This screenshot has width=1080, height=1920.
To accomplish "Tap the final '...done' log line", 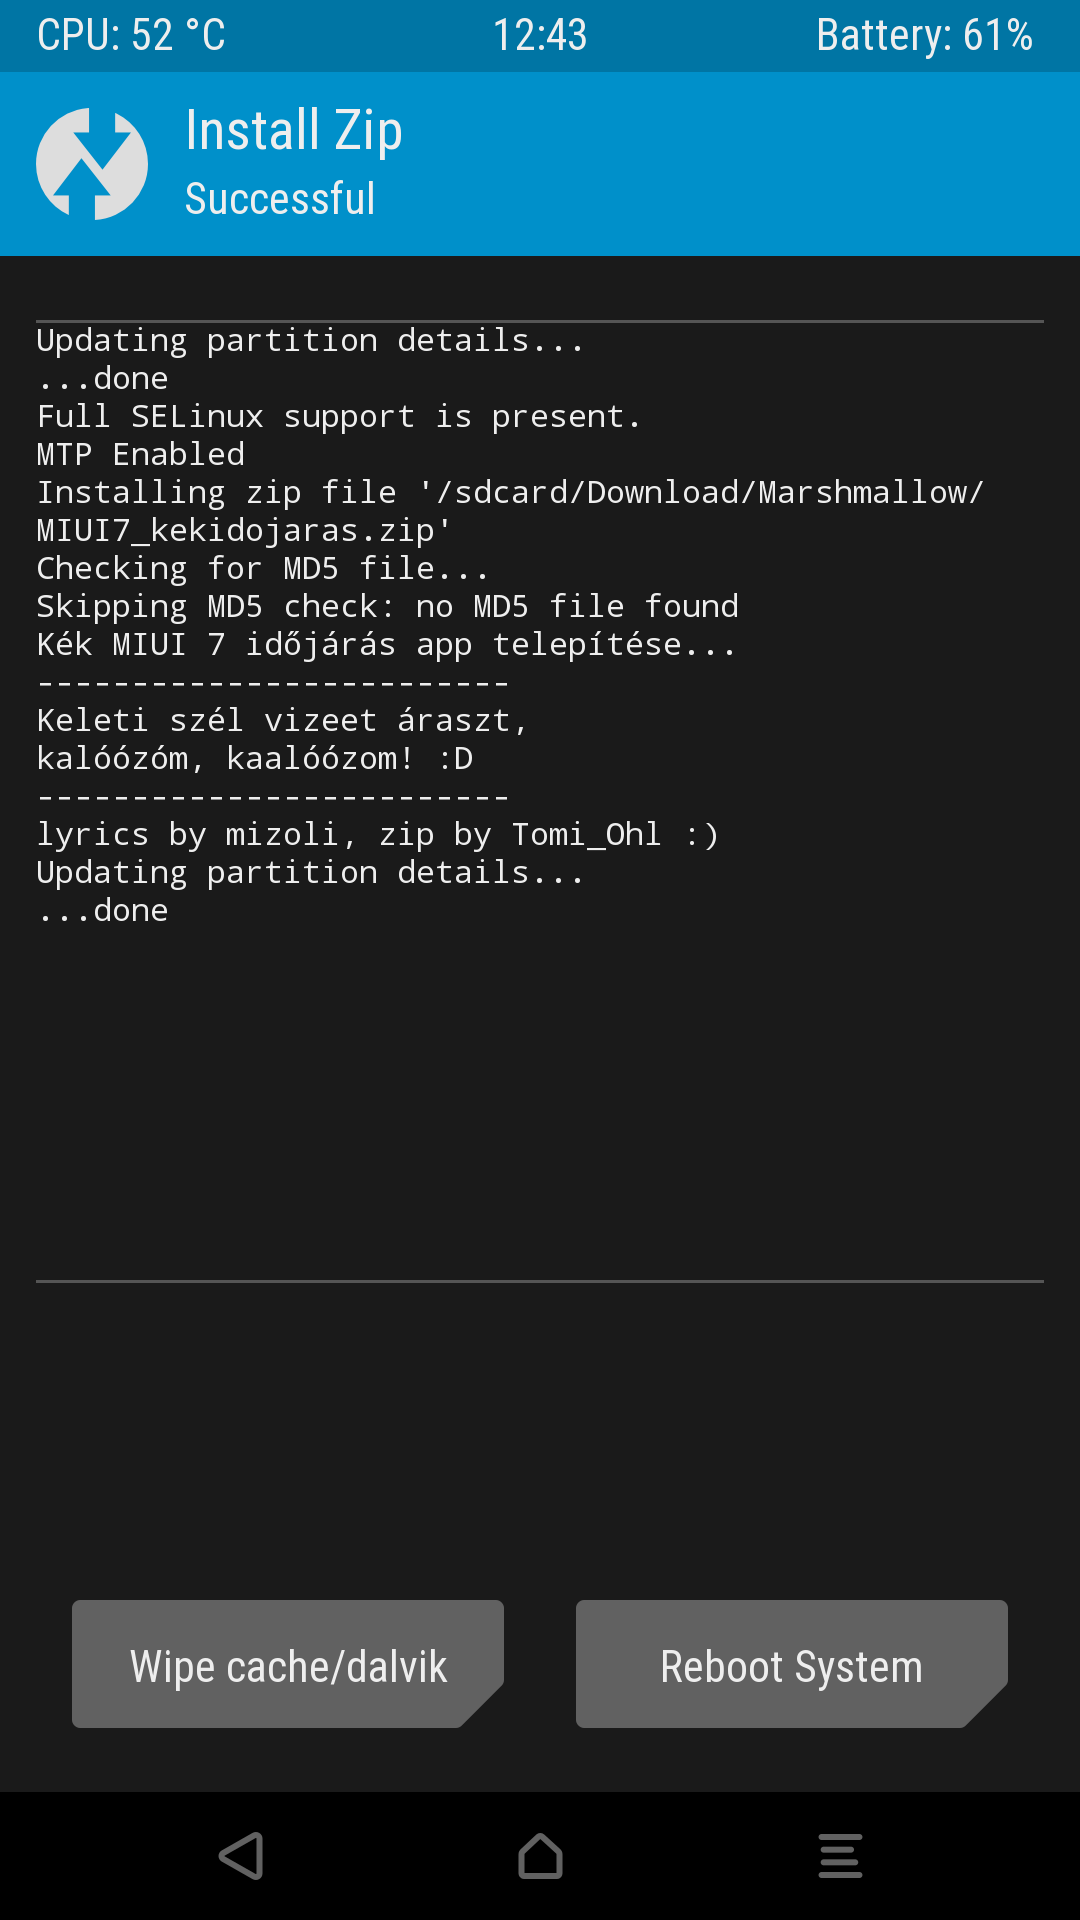I will coord(103,910).
